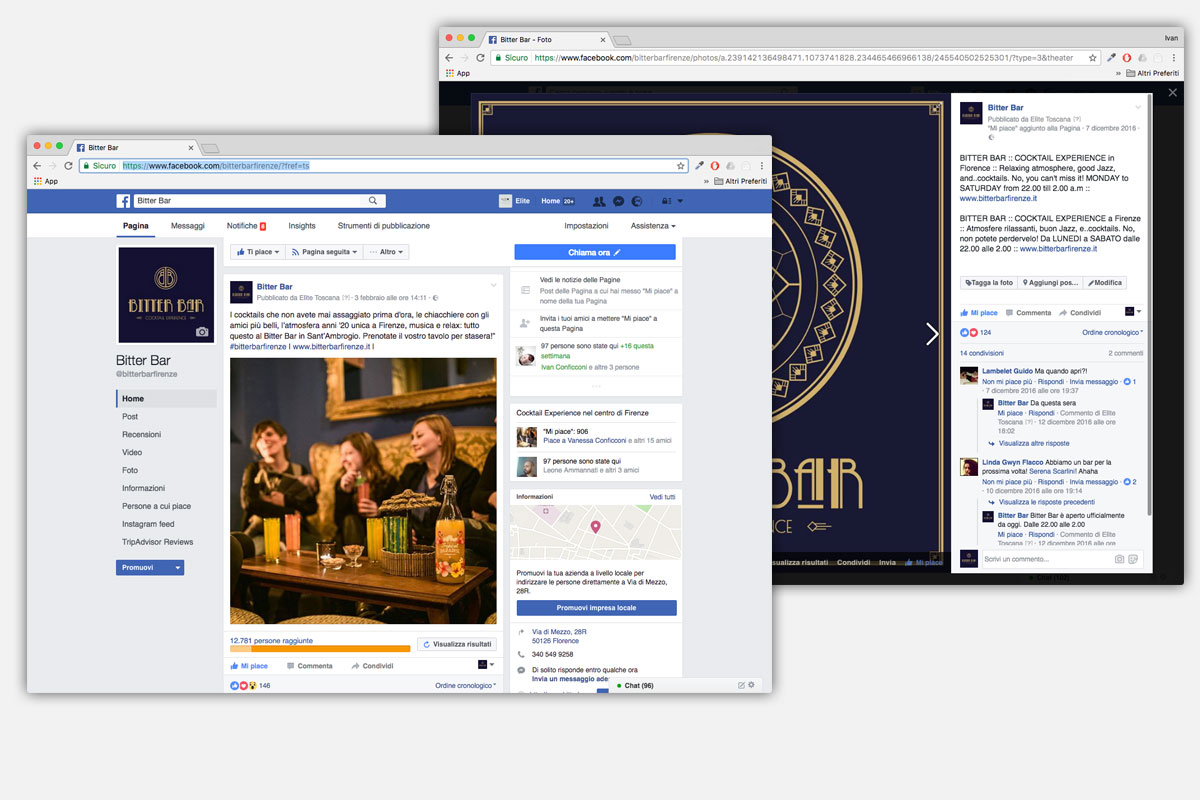This screenshot has width=1200, height=800.
Task: Click Condividi under the front post
Action: point(371,665)
